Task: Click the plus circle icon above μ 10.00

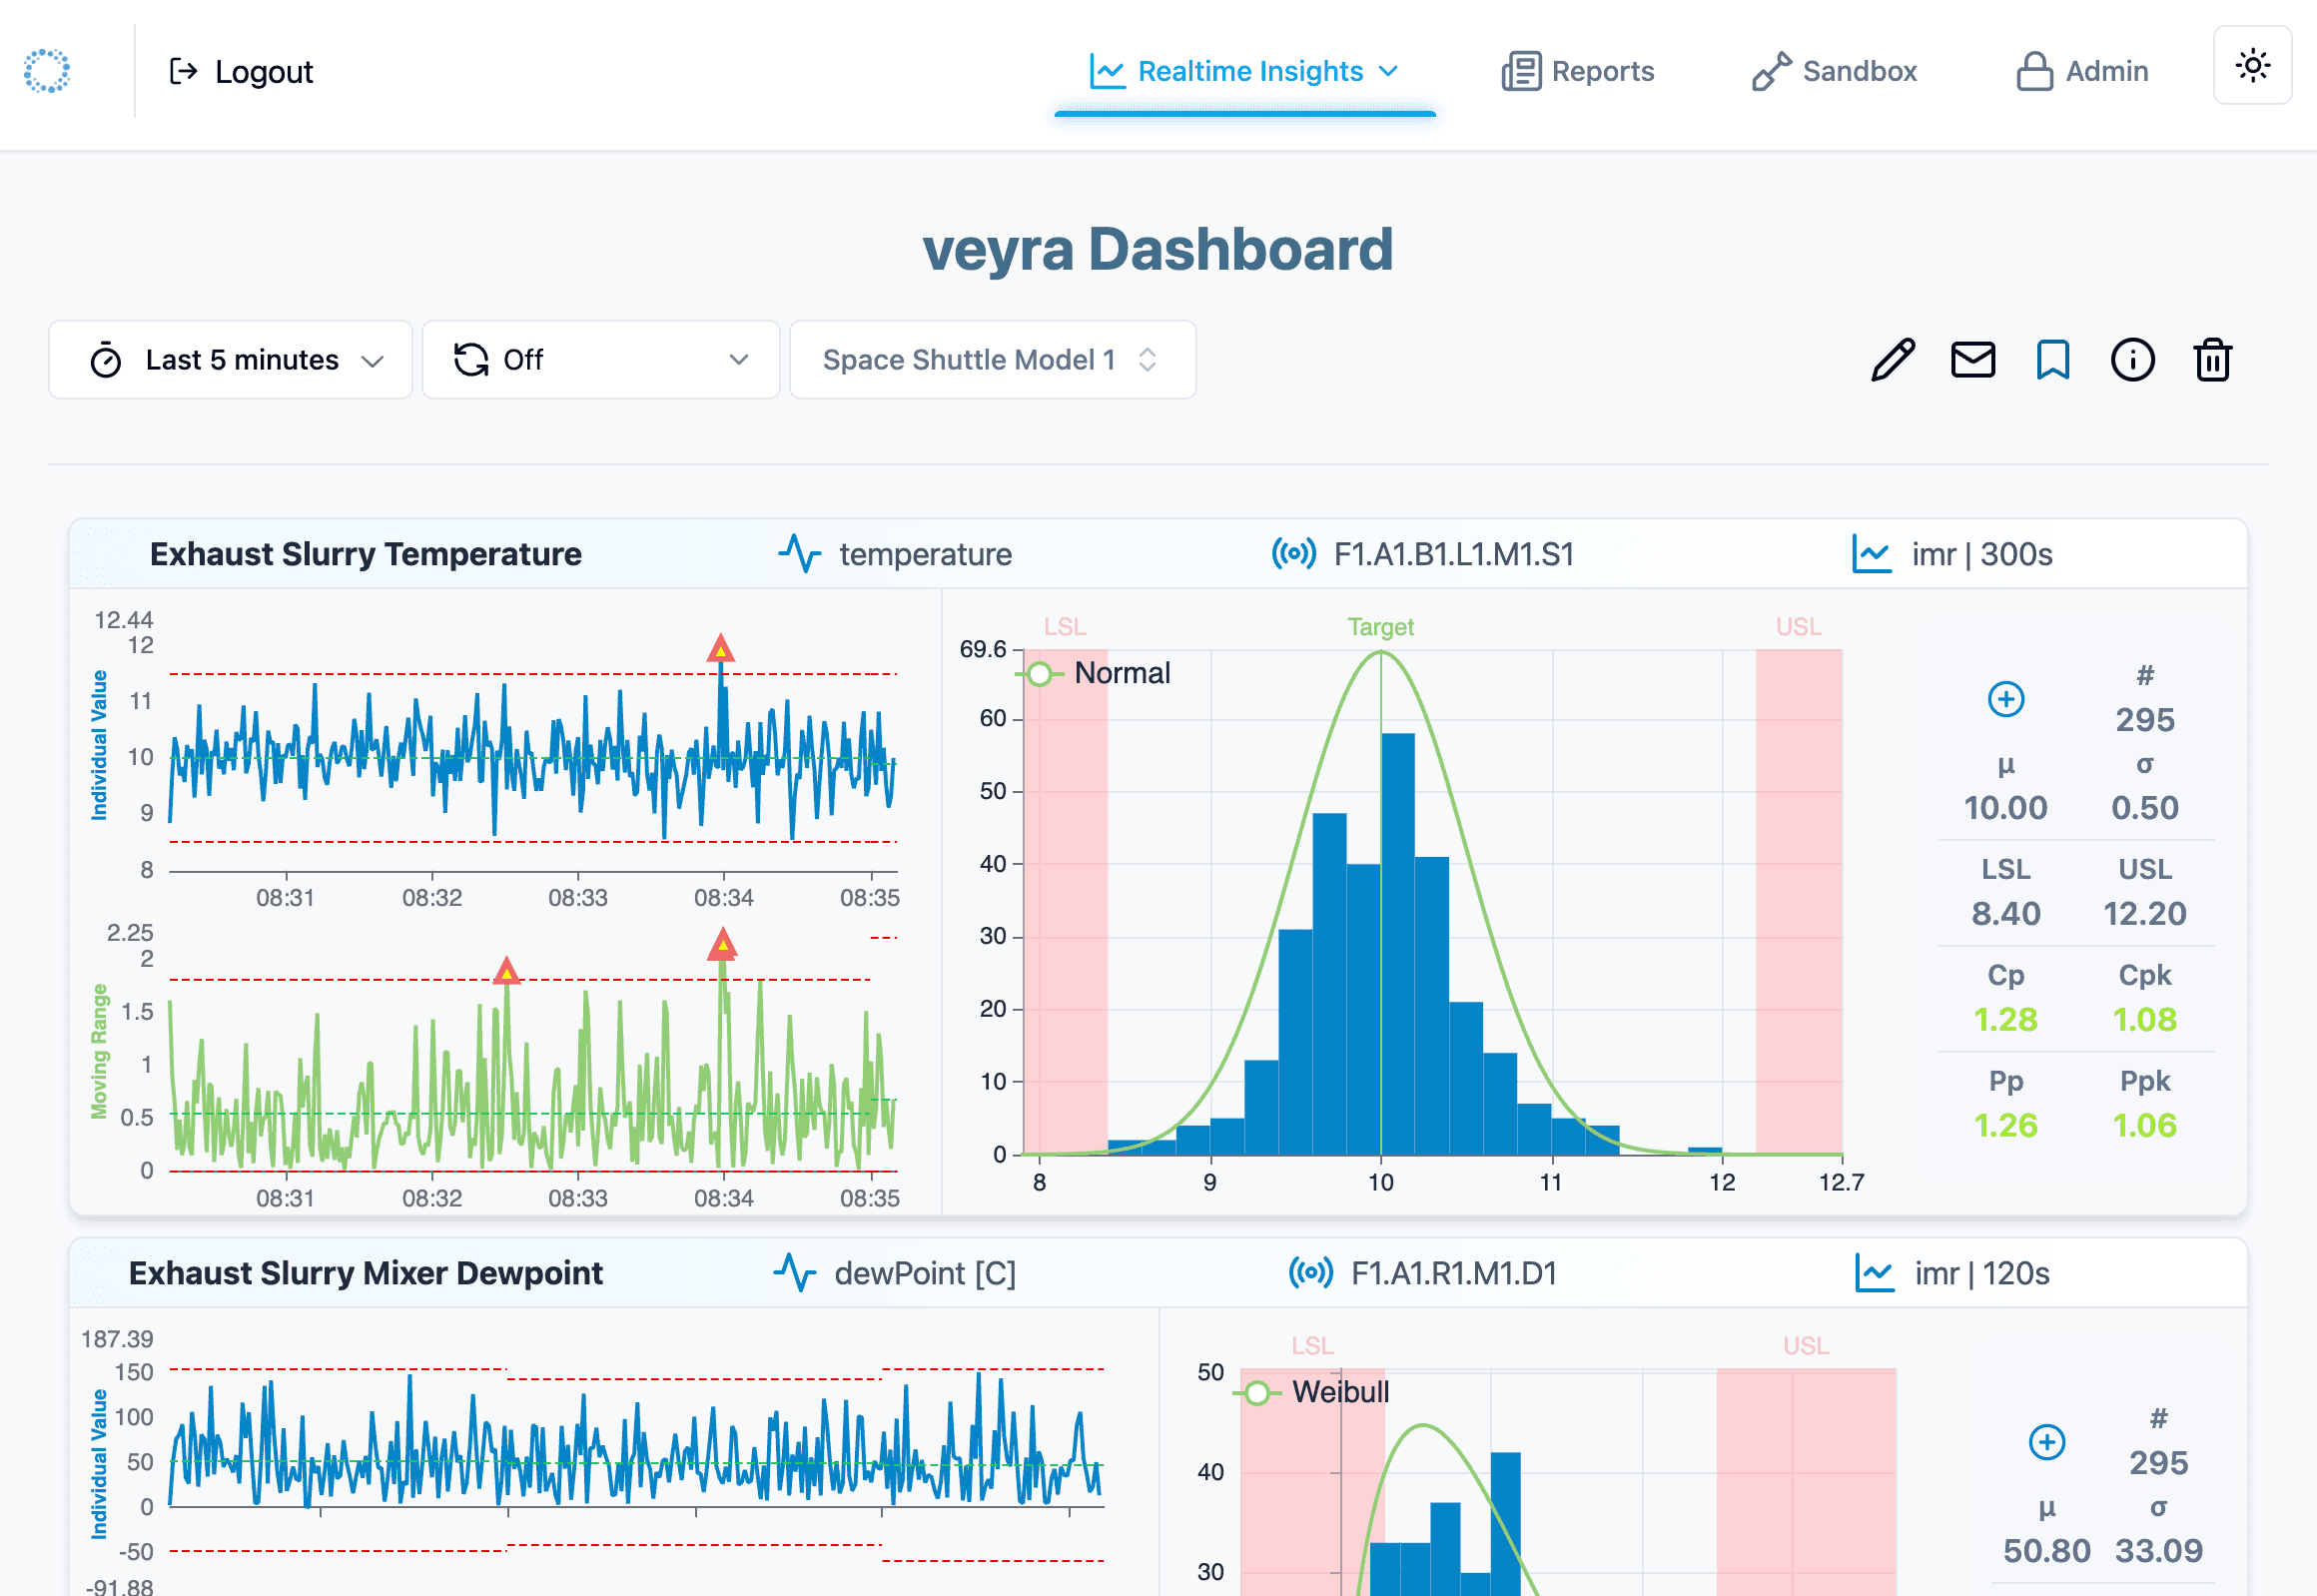Action: click(x=2006, y=699)
